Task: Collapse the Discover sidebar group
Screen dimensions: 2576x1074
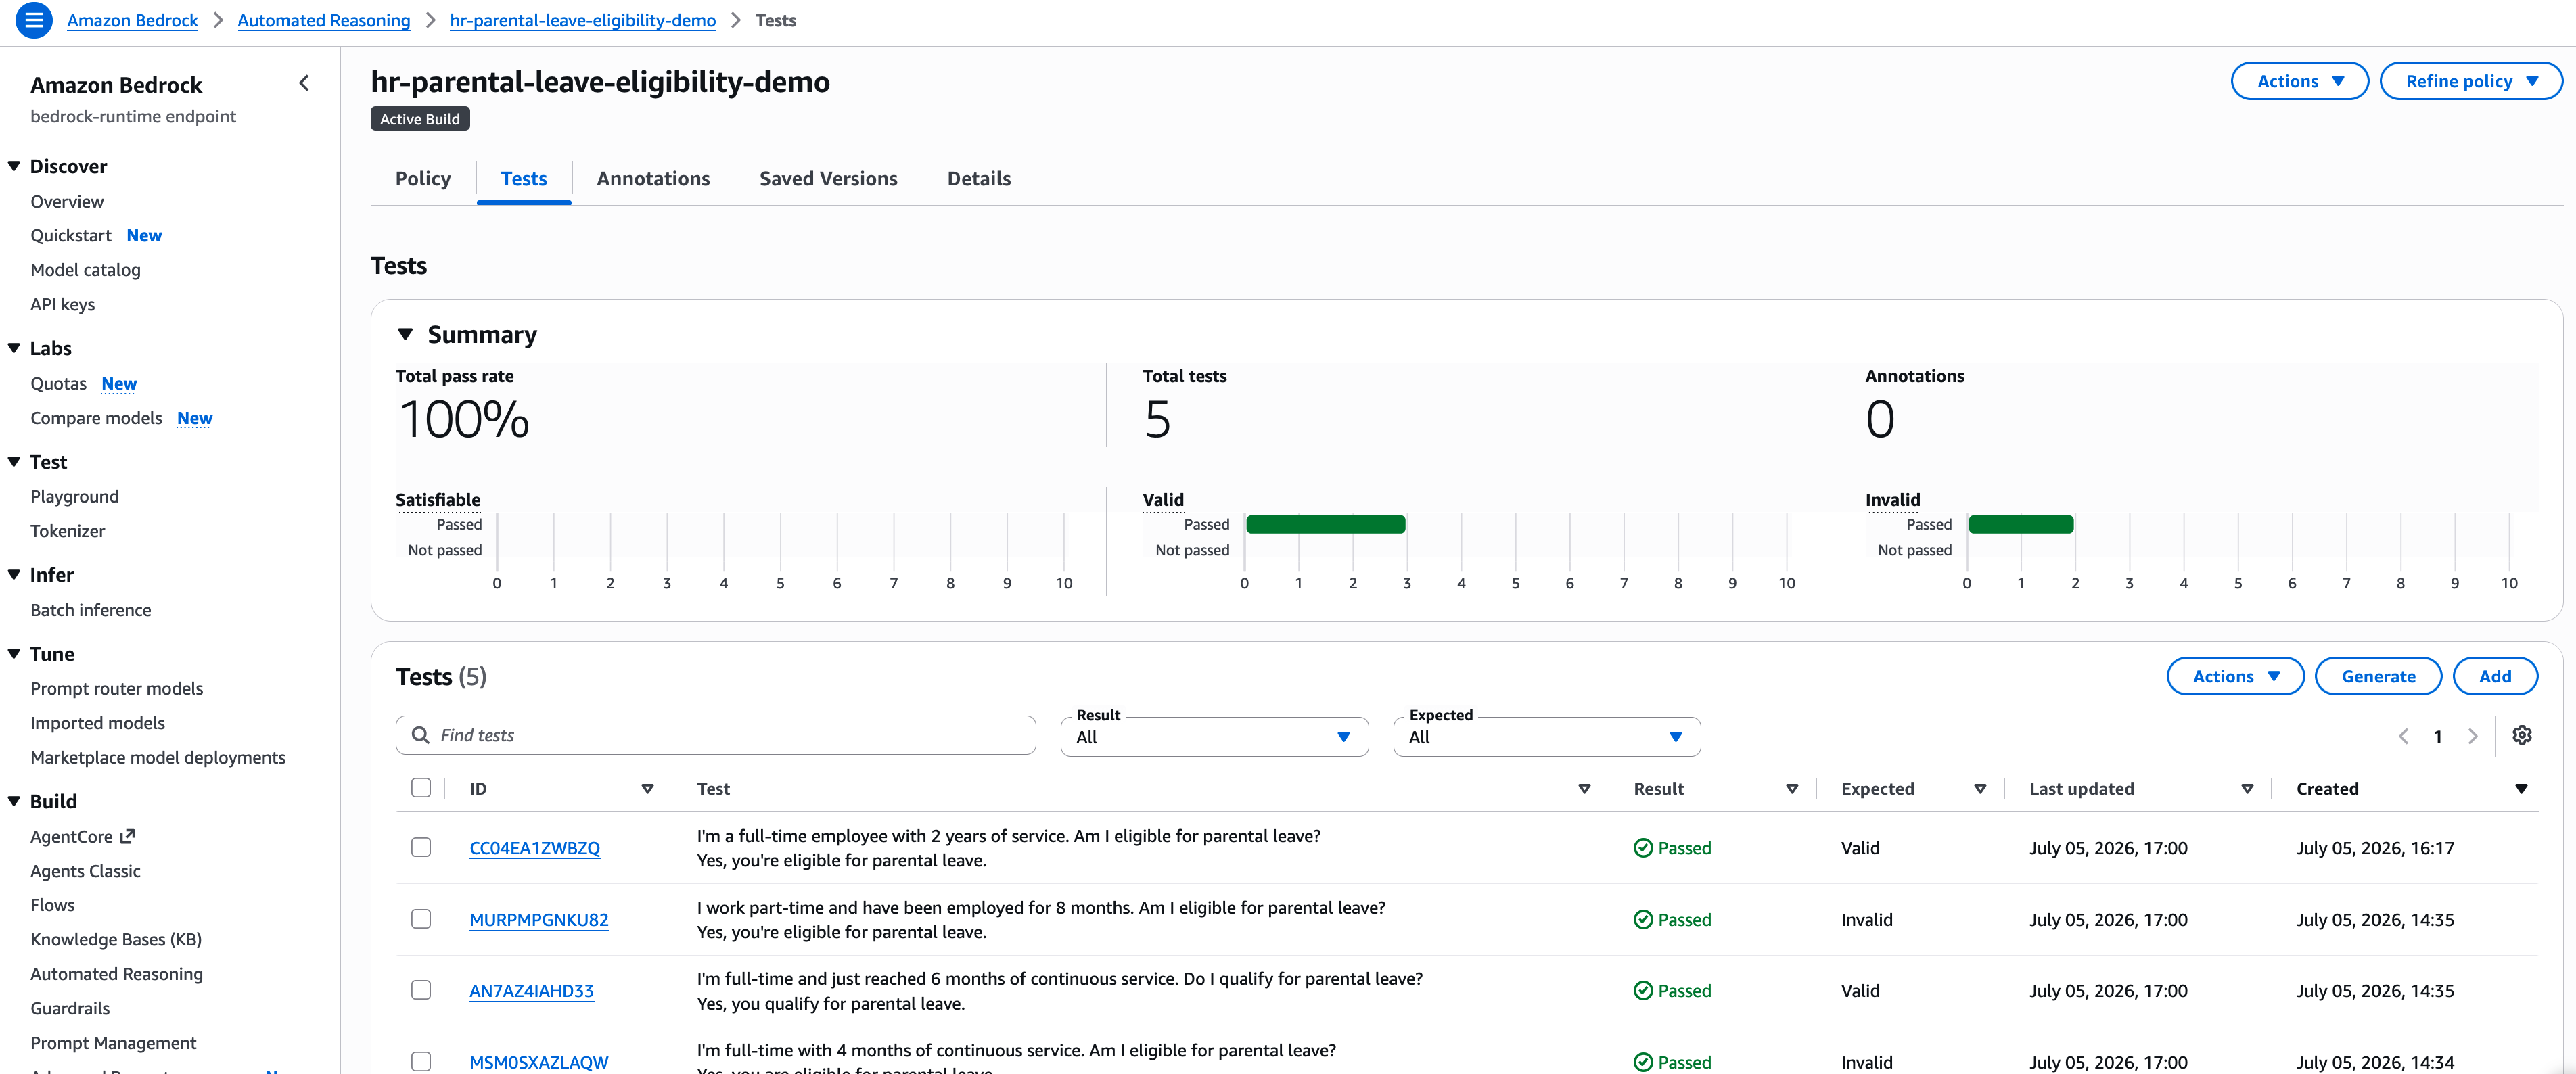Action: 14,166
